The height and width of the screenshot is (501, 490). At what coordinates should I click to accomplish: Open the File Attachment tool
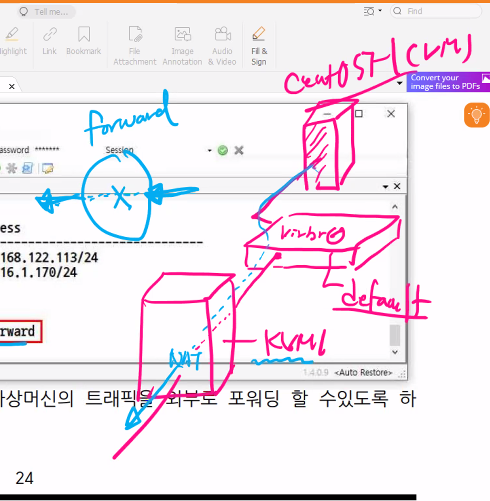[x=135, y=46]
